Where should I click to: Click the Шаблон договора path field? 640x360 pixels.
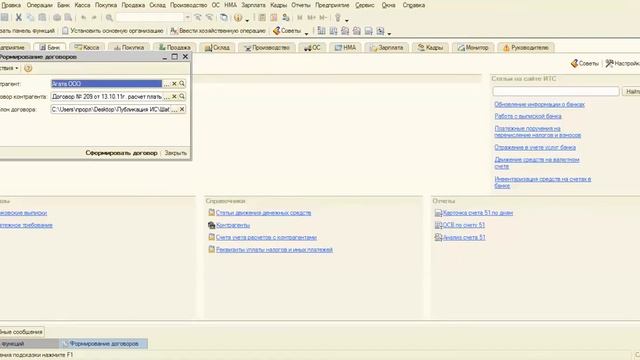110,109
